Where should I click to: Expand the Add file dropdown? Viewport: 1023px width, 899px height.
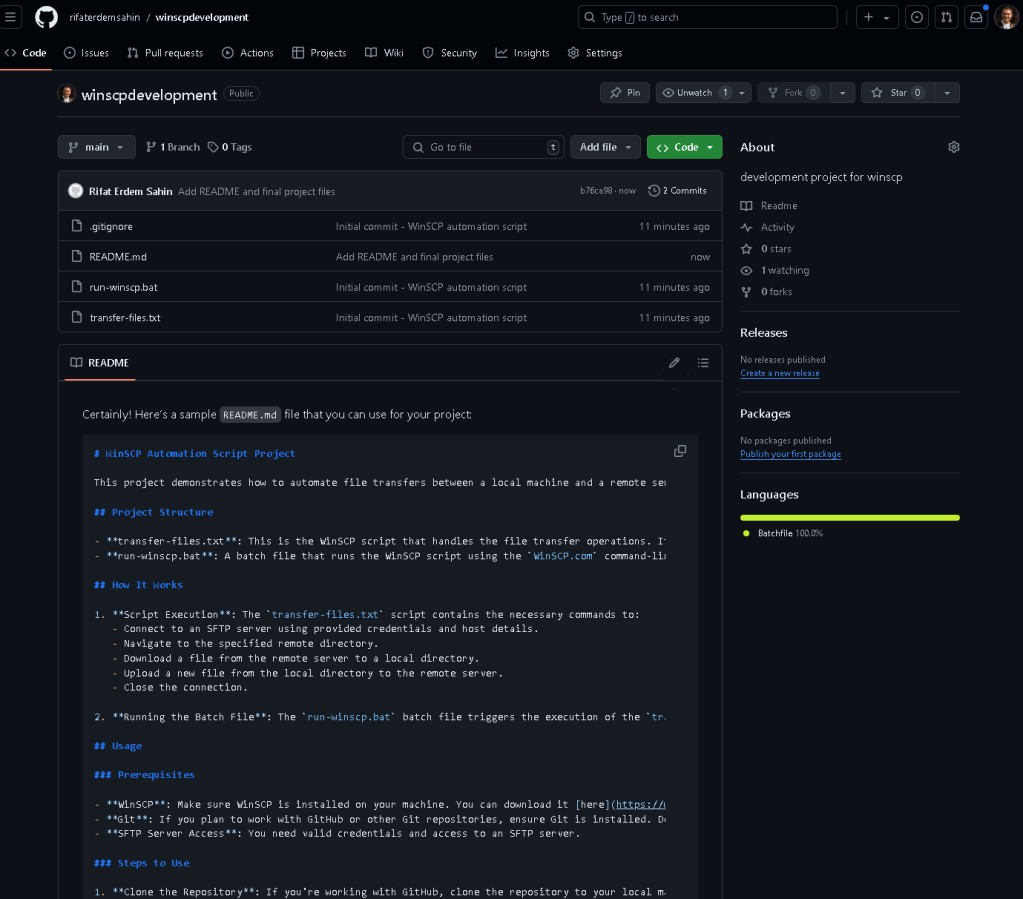tap(605, 147)
